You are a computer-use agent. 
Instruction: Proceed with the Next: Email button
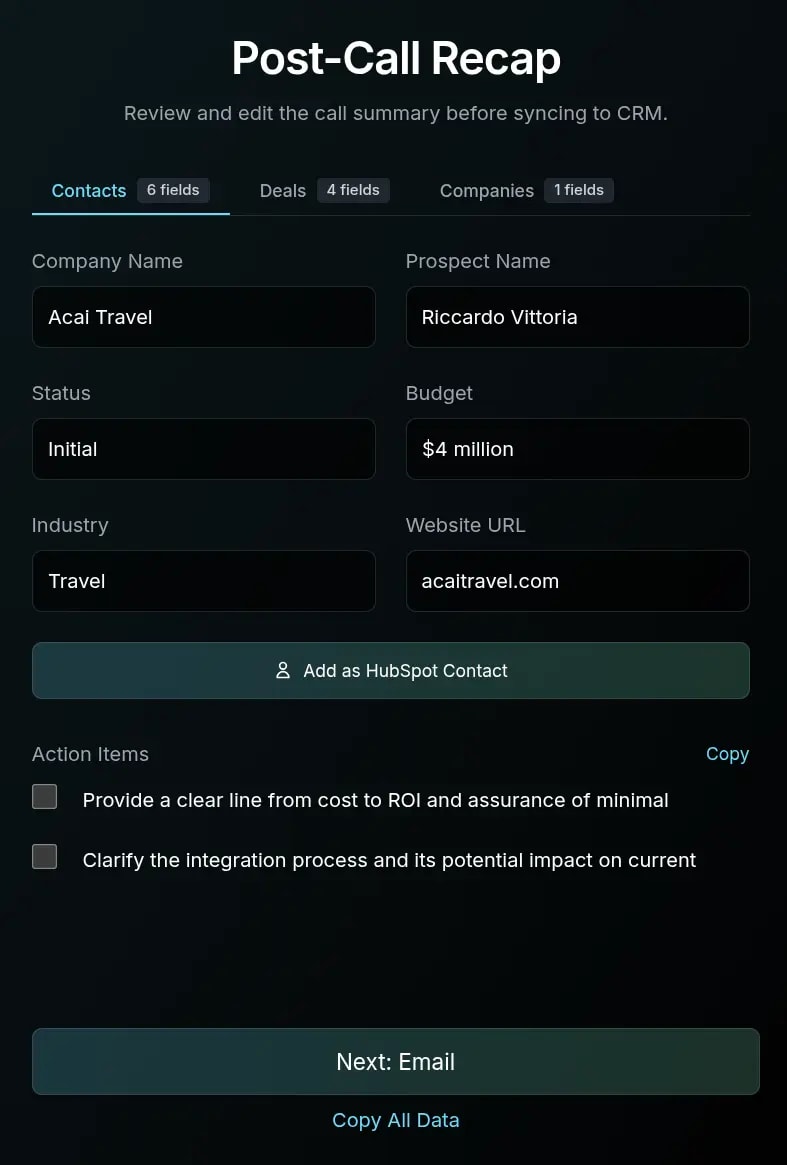tap(395, 1062)
